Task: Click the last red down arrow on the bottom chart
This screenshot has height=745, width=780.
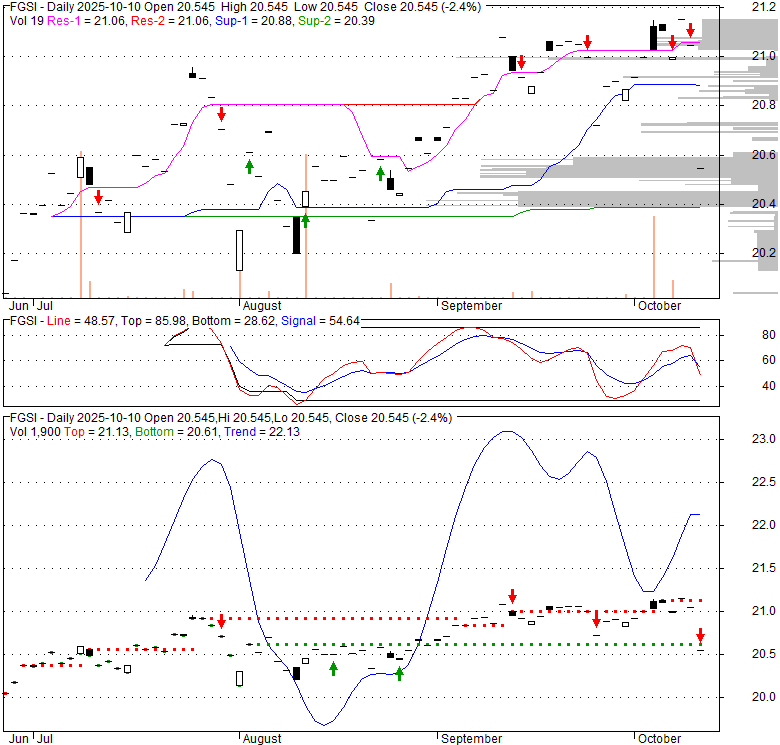Action: coord(701,635)
